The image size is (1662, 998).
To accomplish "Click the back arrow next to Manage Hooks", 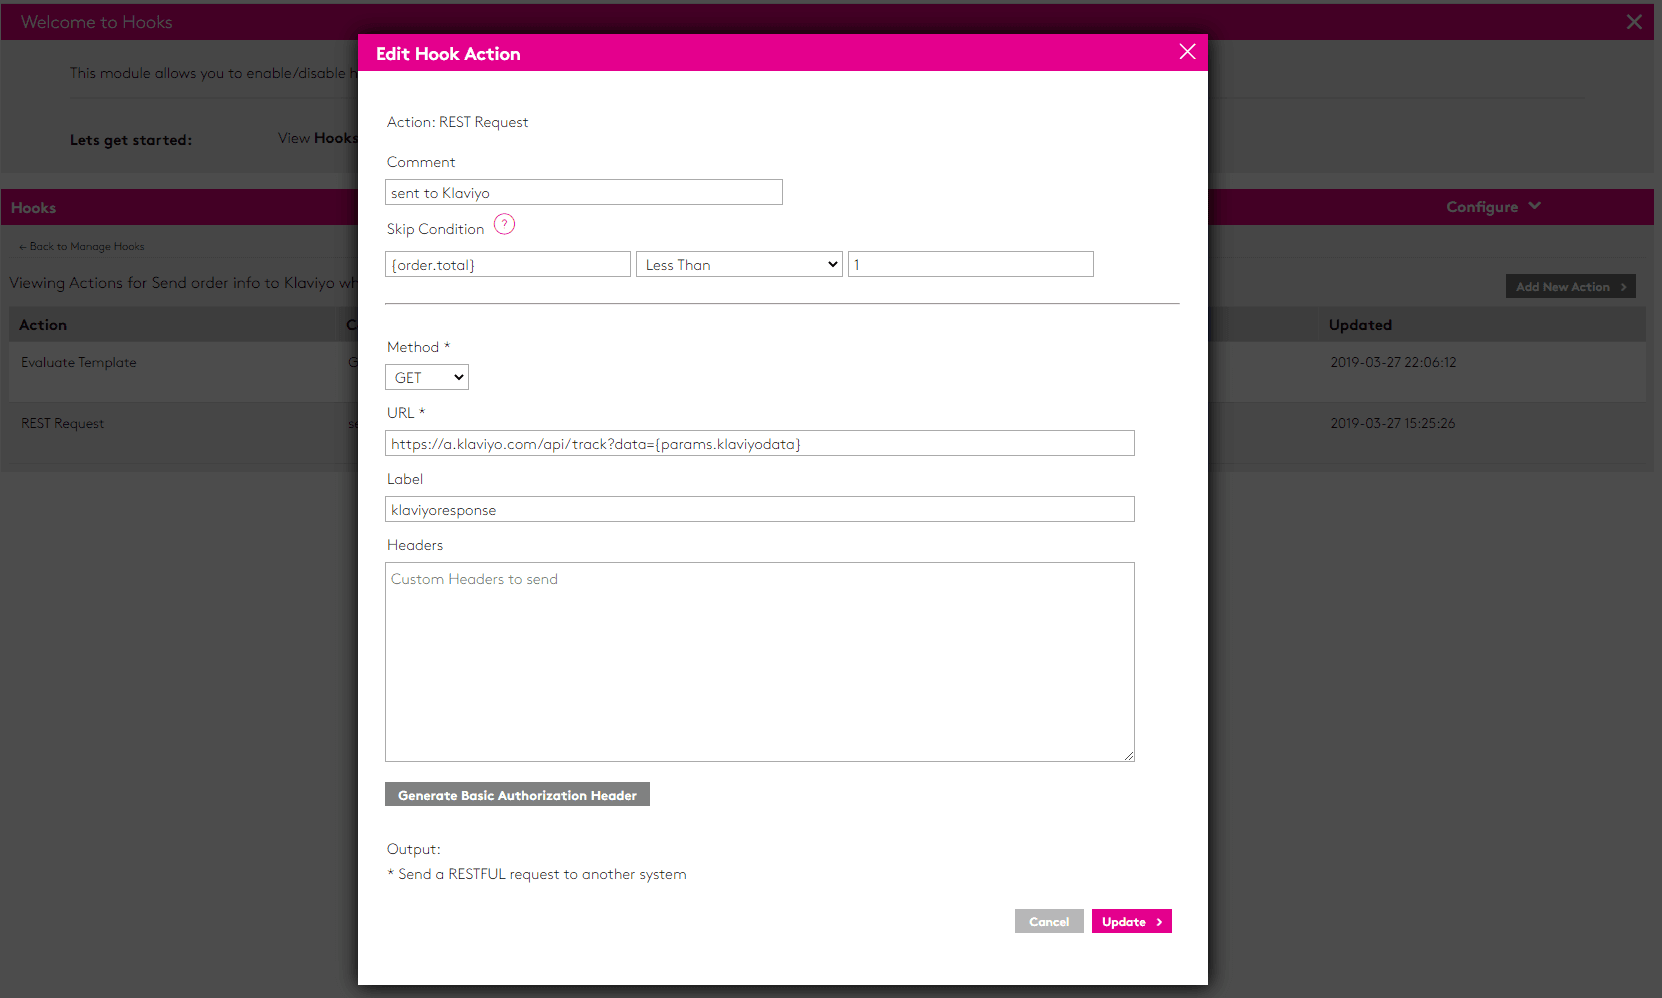I will (22, 246).
